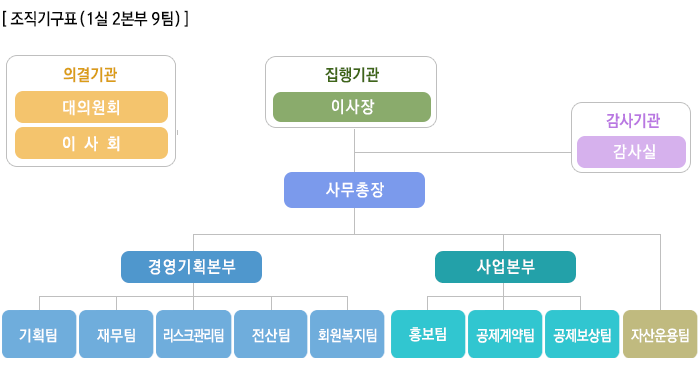
Task: Click the 이사장 green box
Action: (x=352, y=107)
